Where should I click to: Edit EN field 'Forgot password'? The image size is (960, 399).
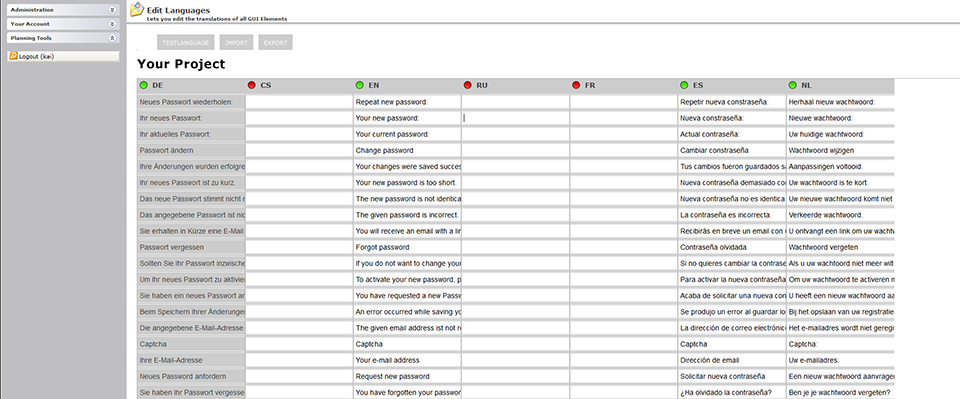407,247
